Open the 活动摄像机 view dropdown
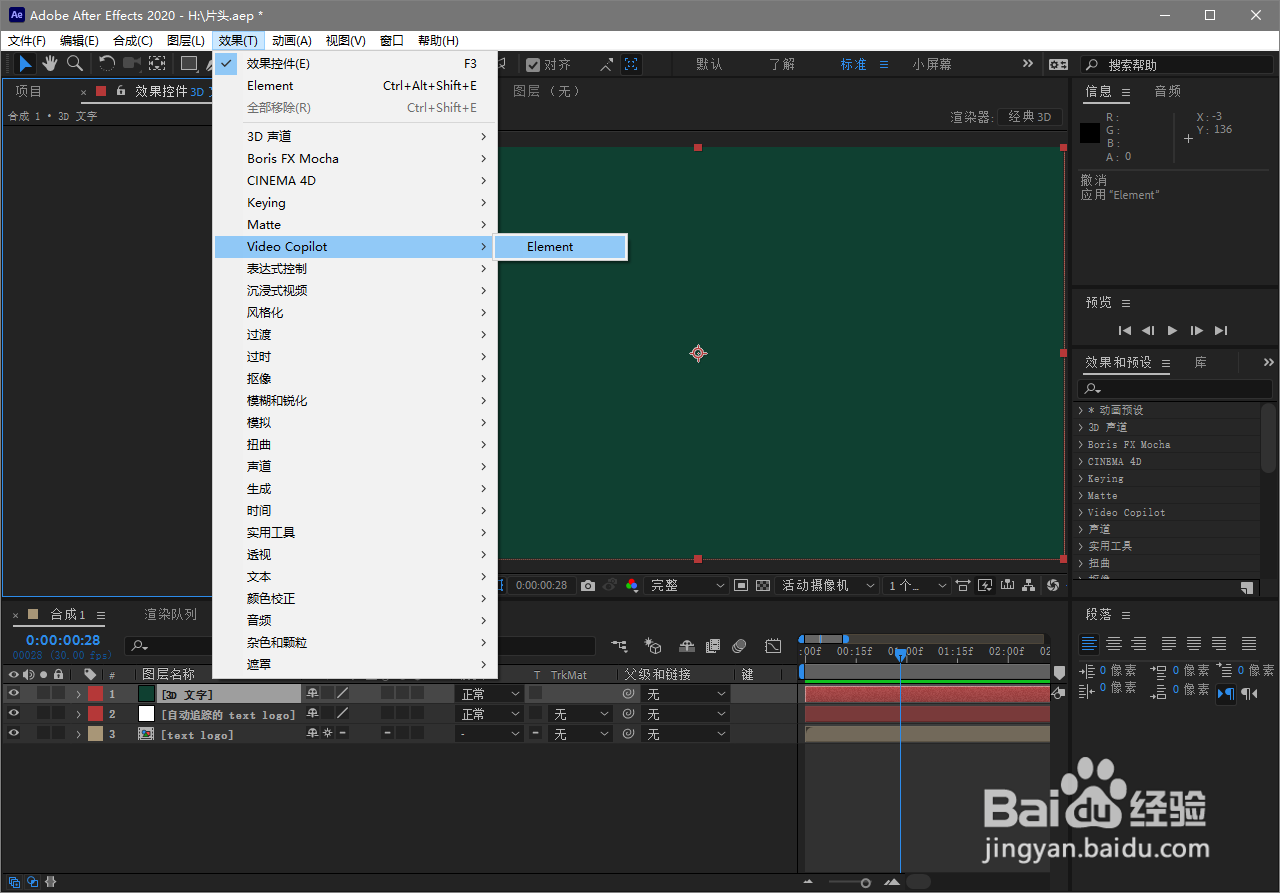The height and width of the screenshot is (893, 1280). [828, 585]
